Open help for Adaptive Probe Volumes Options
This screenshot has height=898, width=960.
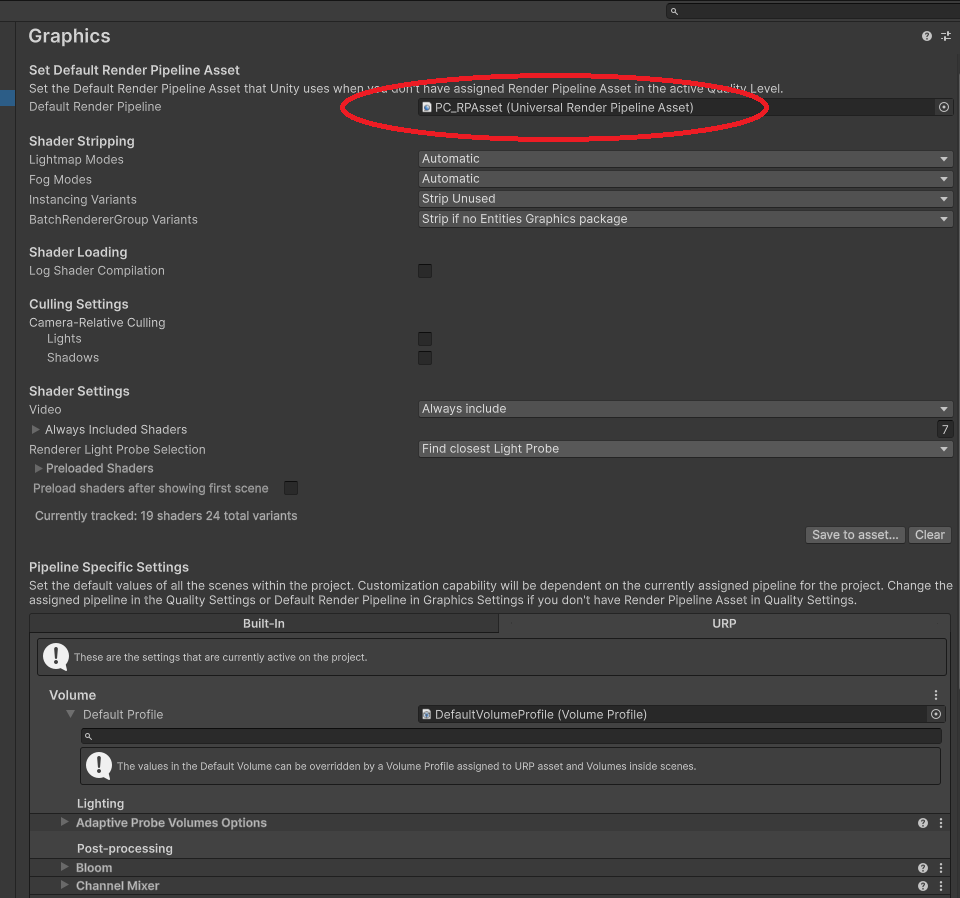pos(923,823)
